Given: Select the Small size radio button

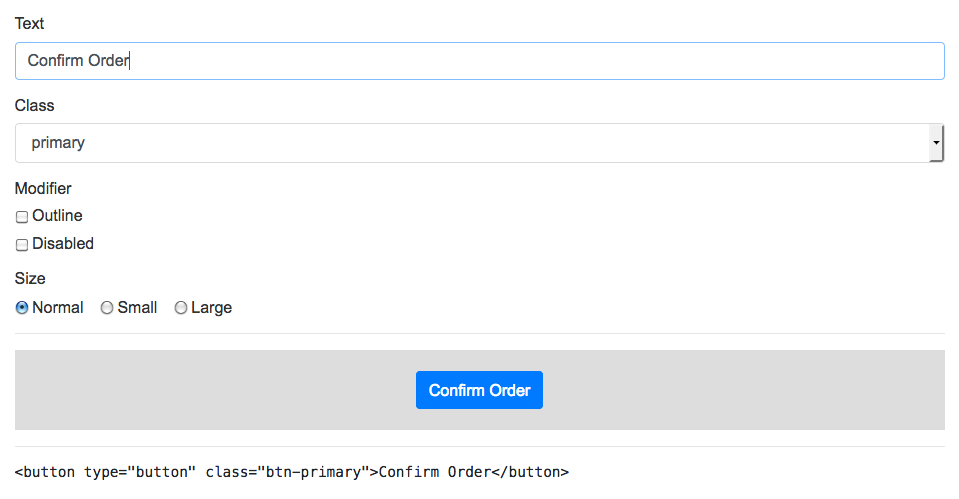Looking at the screenshot, I should [x=107, y=308].
